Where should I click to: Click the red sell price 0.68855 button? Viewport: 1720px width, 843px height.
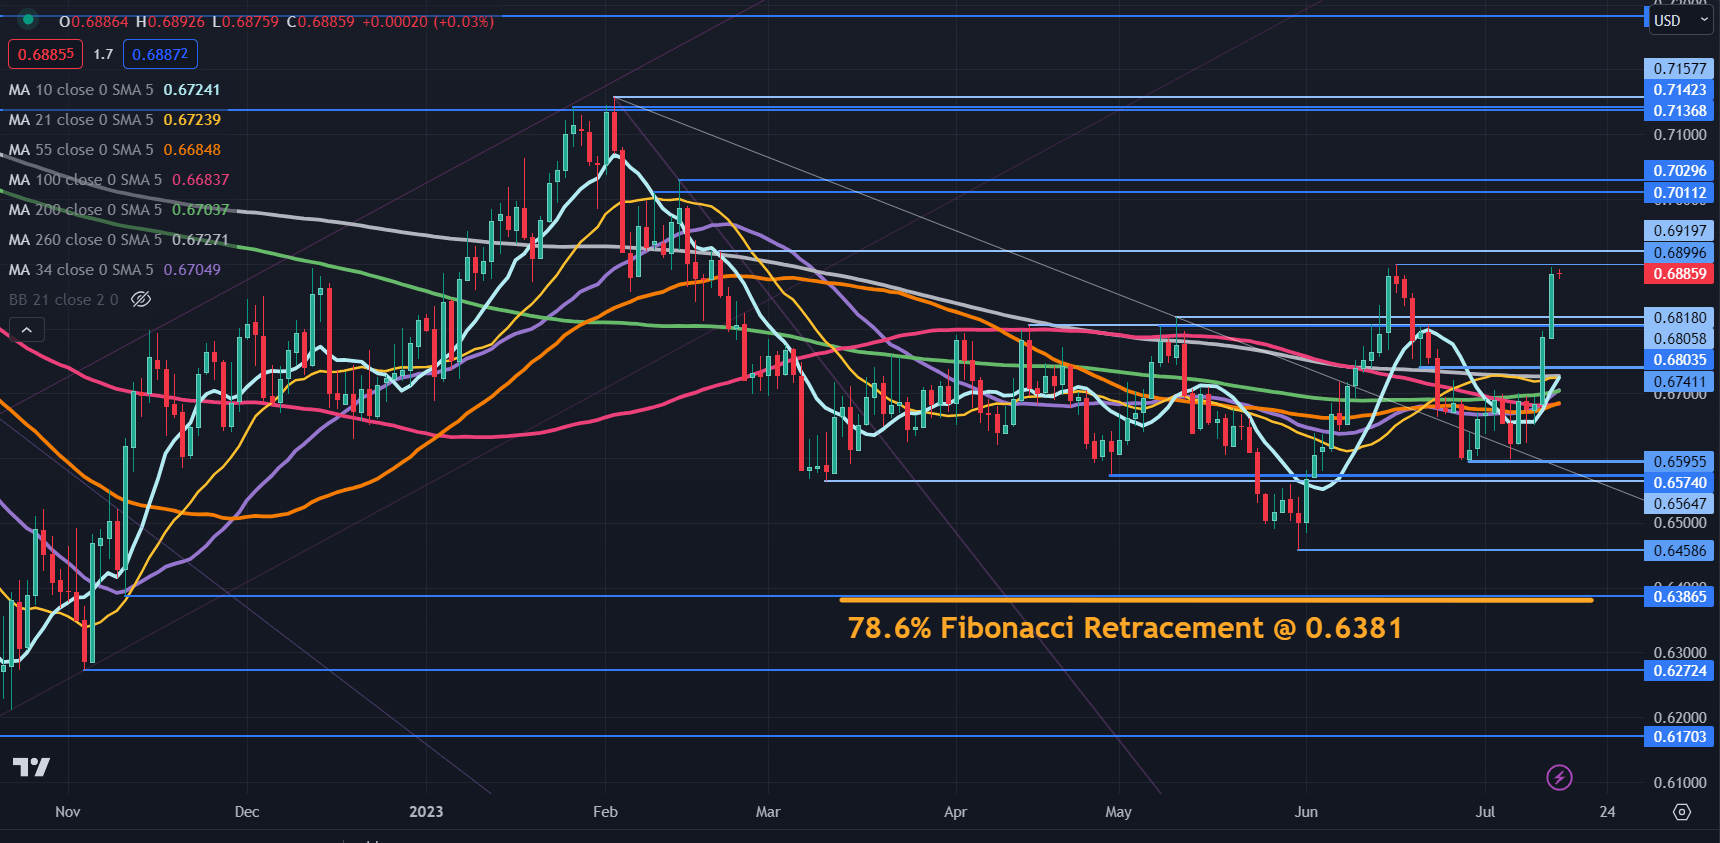(x=46, y=54)
